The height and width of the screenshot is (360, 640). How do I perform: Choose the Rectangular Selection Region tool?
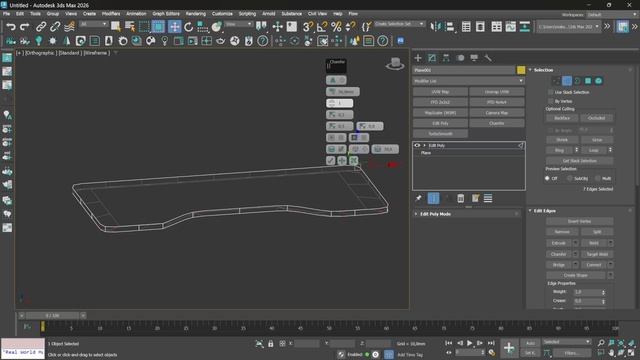click(144, 27)
